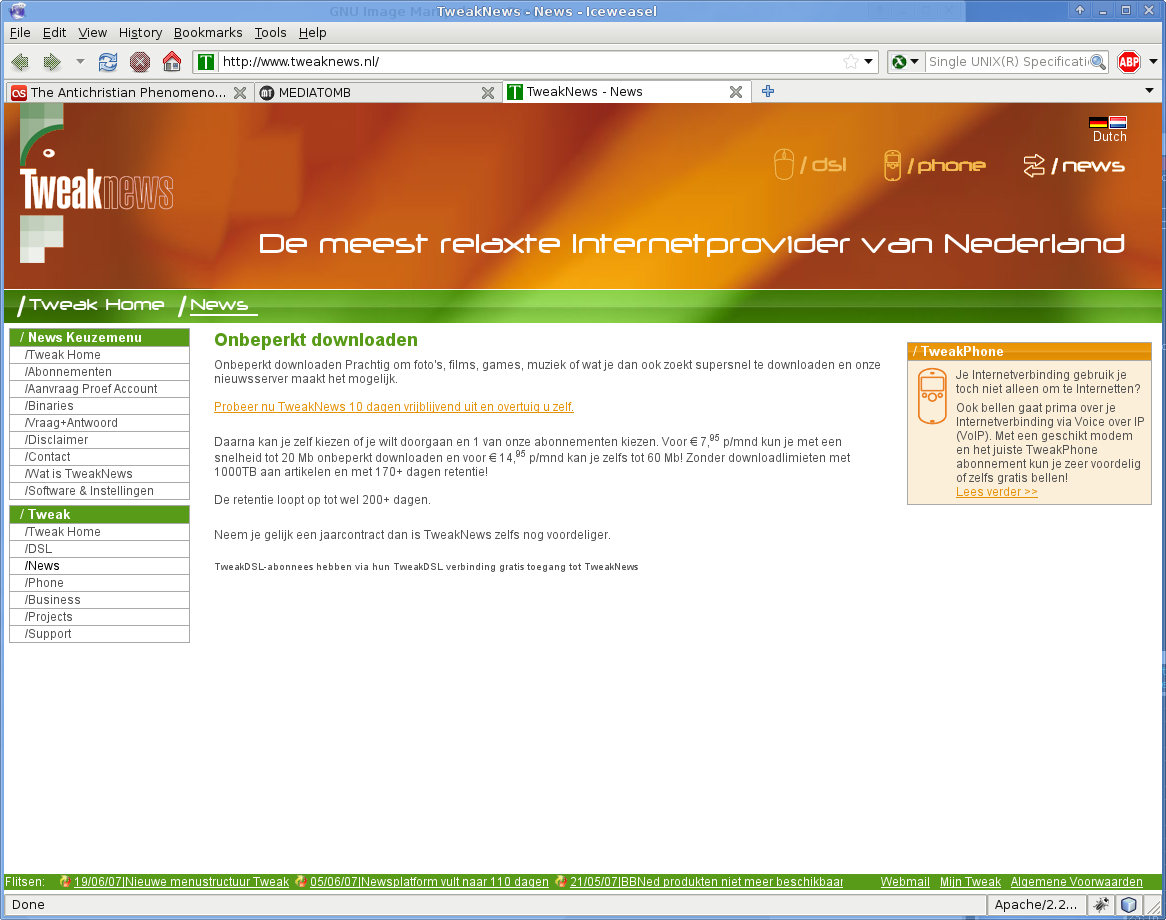Viewport: 1166px width, 920px height.
Task: Click the Adblock Plus ABP icon
Action: (1129, 62)
